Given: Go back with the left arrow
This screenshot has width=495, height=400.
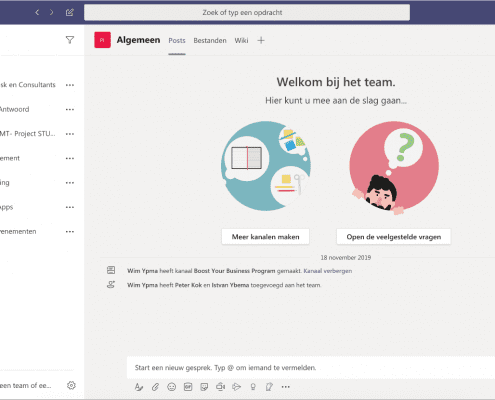Looking at the screenshot, I should point(37,12).
